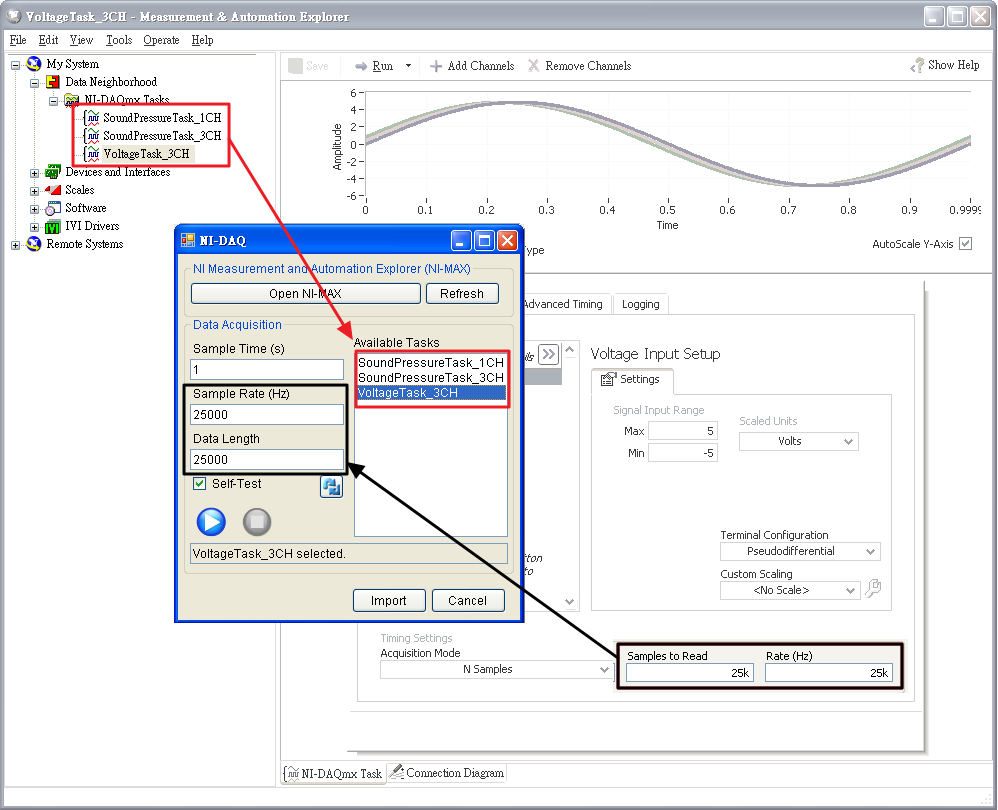Click the Import button
Image resolution: width=998 pixels, height=810 pixels.
tap(389, 601)
